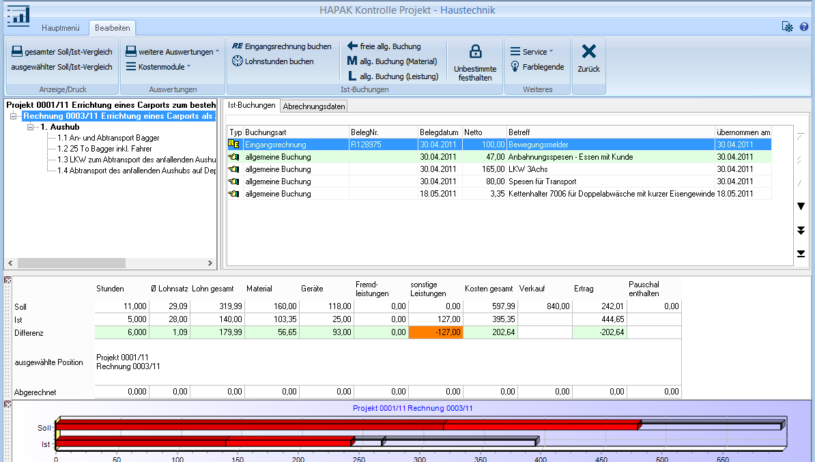Click the blue help question mark icon
This screenshot has height=462, width=815.
tap(804, 27)
